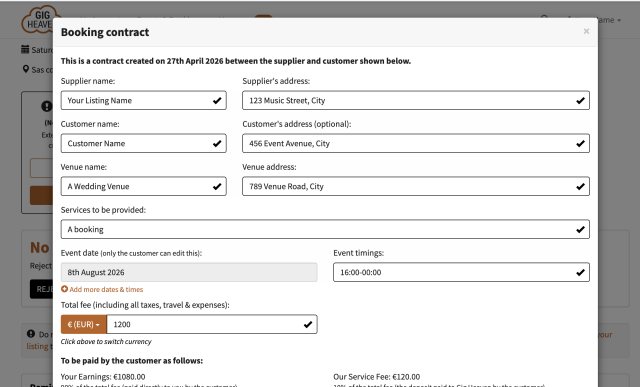This screenshot has height=387, width=640.
Task: Click the Gig Heaven logo behind dialog
Action: [38, 19]
